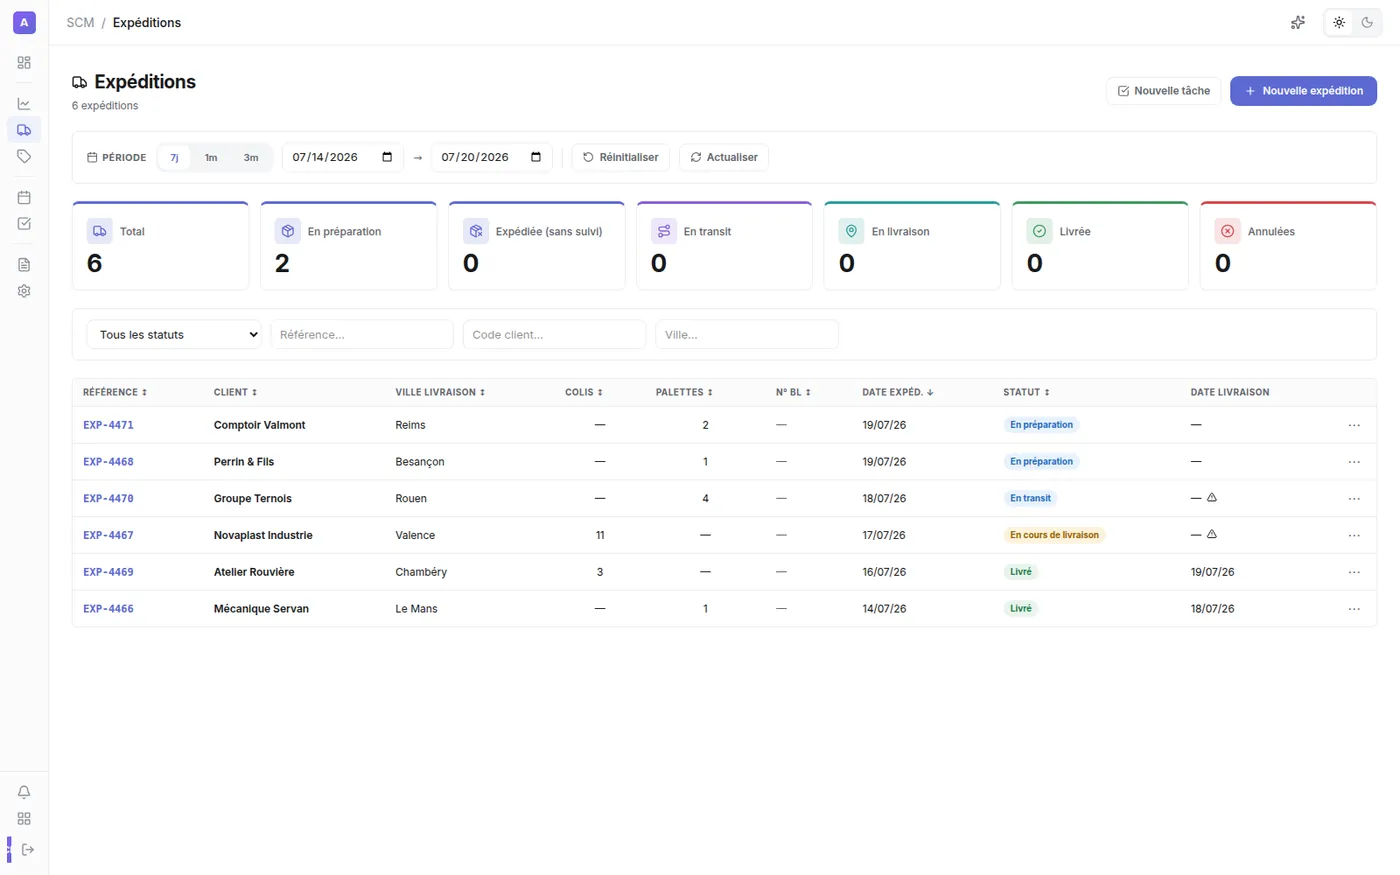Click the Référence search field
The image size is (1400, 875).
(x=362, y=335)
